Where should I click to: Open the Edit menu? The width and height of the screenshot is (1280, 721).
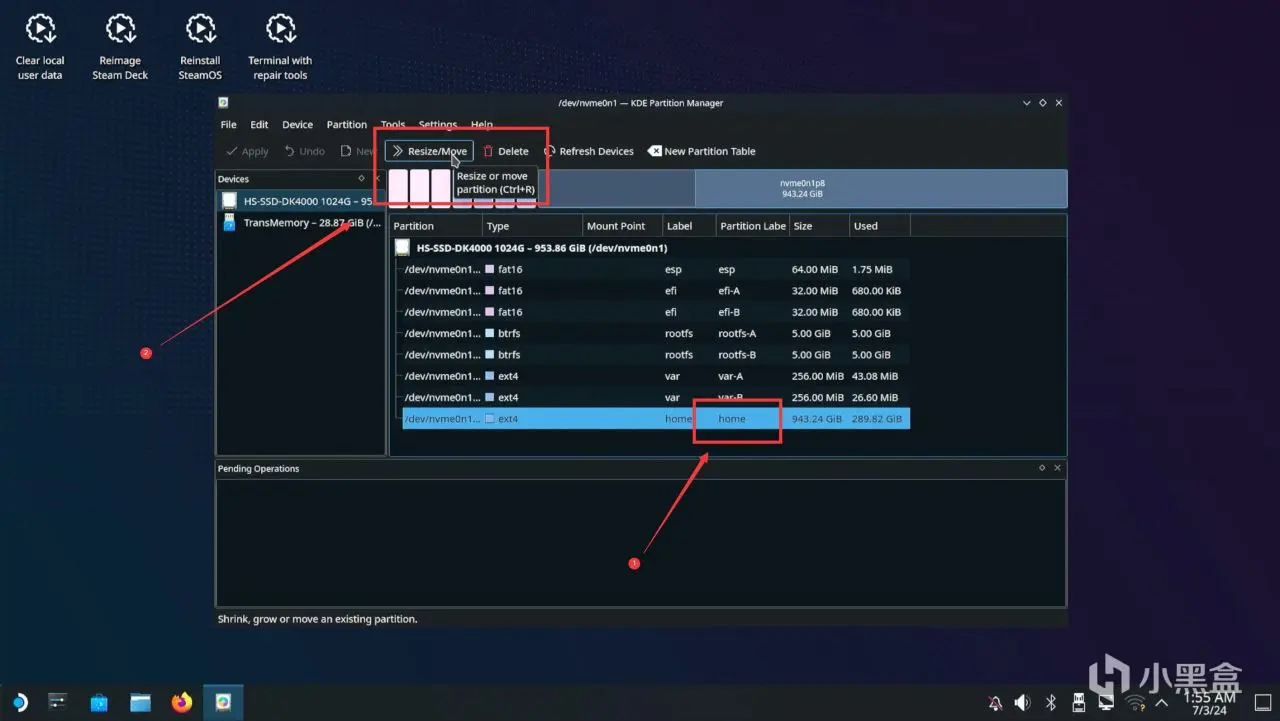pyautogui.click(x=259, y=125)
